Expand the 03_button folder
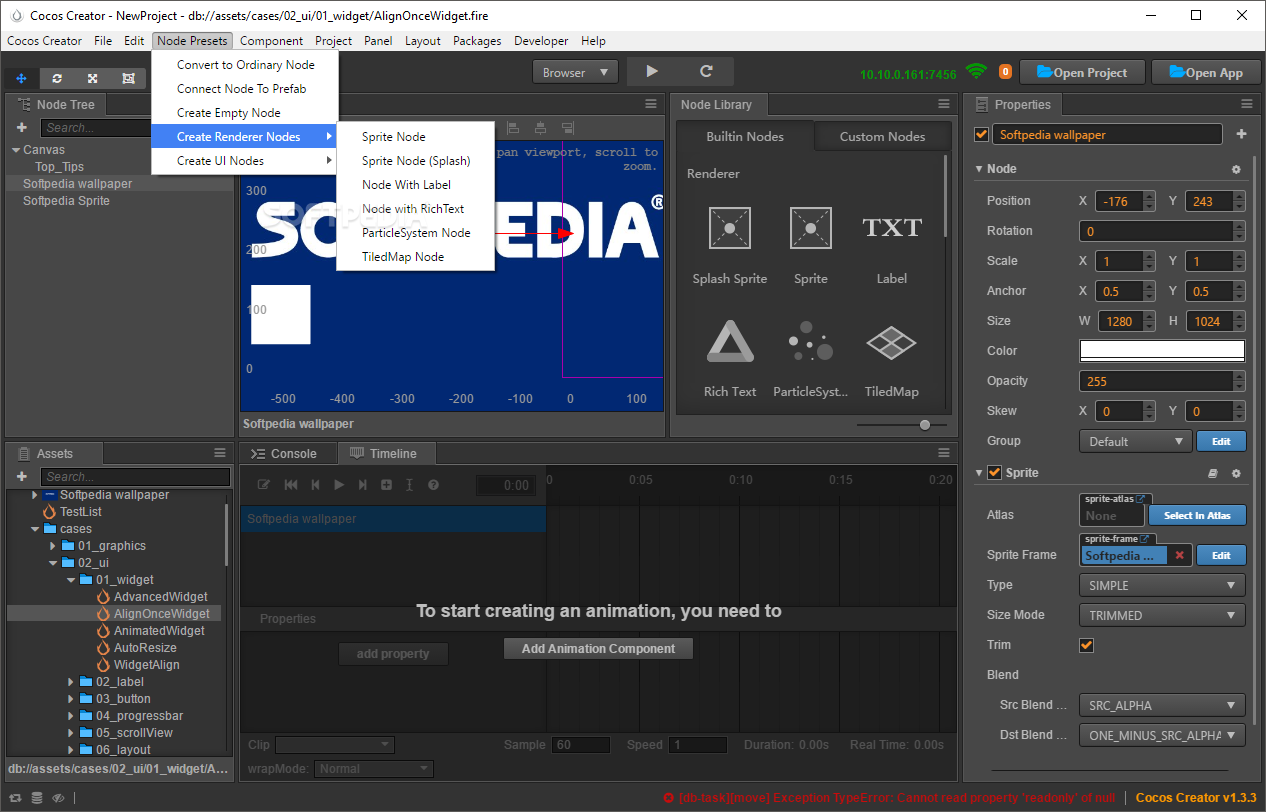Viewport: 1266px width, 812px height. 71,699
